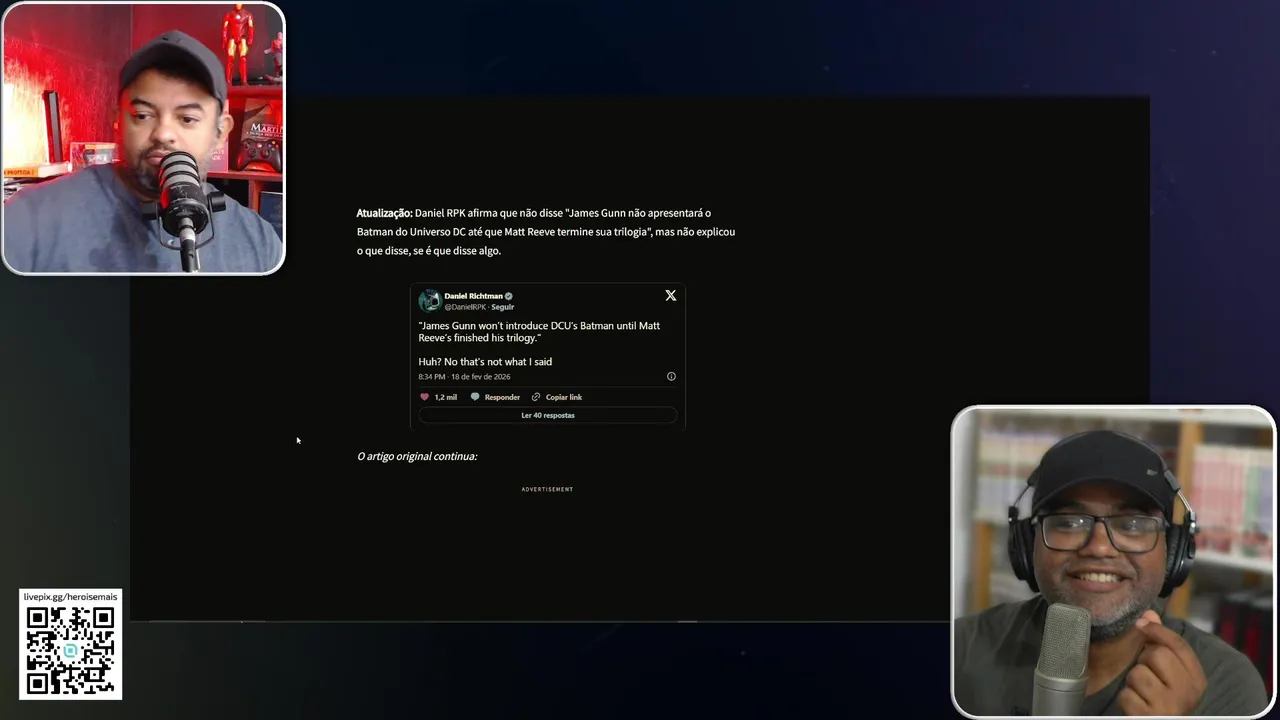Viewport: 1280px width, 720px height.
Task: Click the tweet text 'Huh? No that's not what I said'
Action: 485,362
